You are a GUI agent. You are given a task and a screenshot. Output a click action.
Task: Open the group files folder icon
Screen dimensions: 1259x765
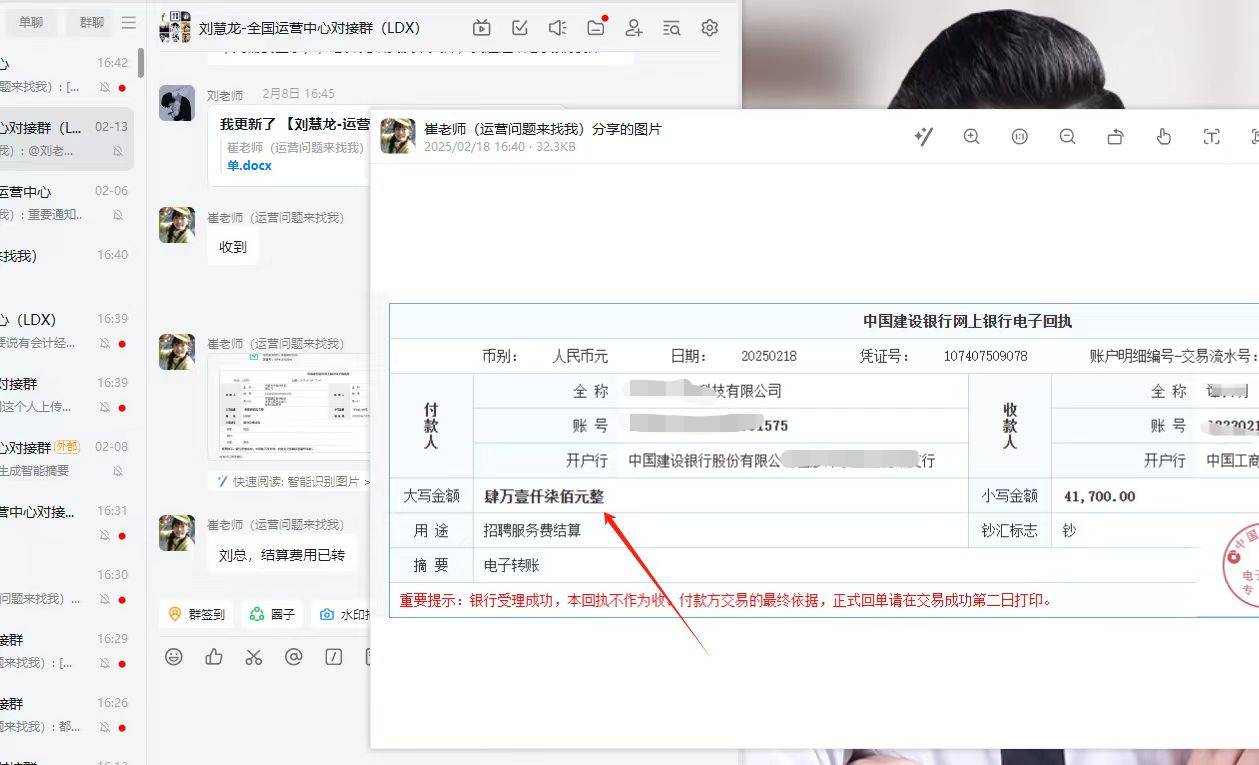click(596, 28)
